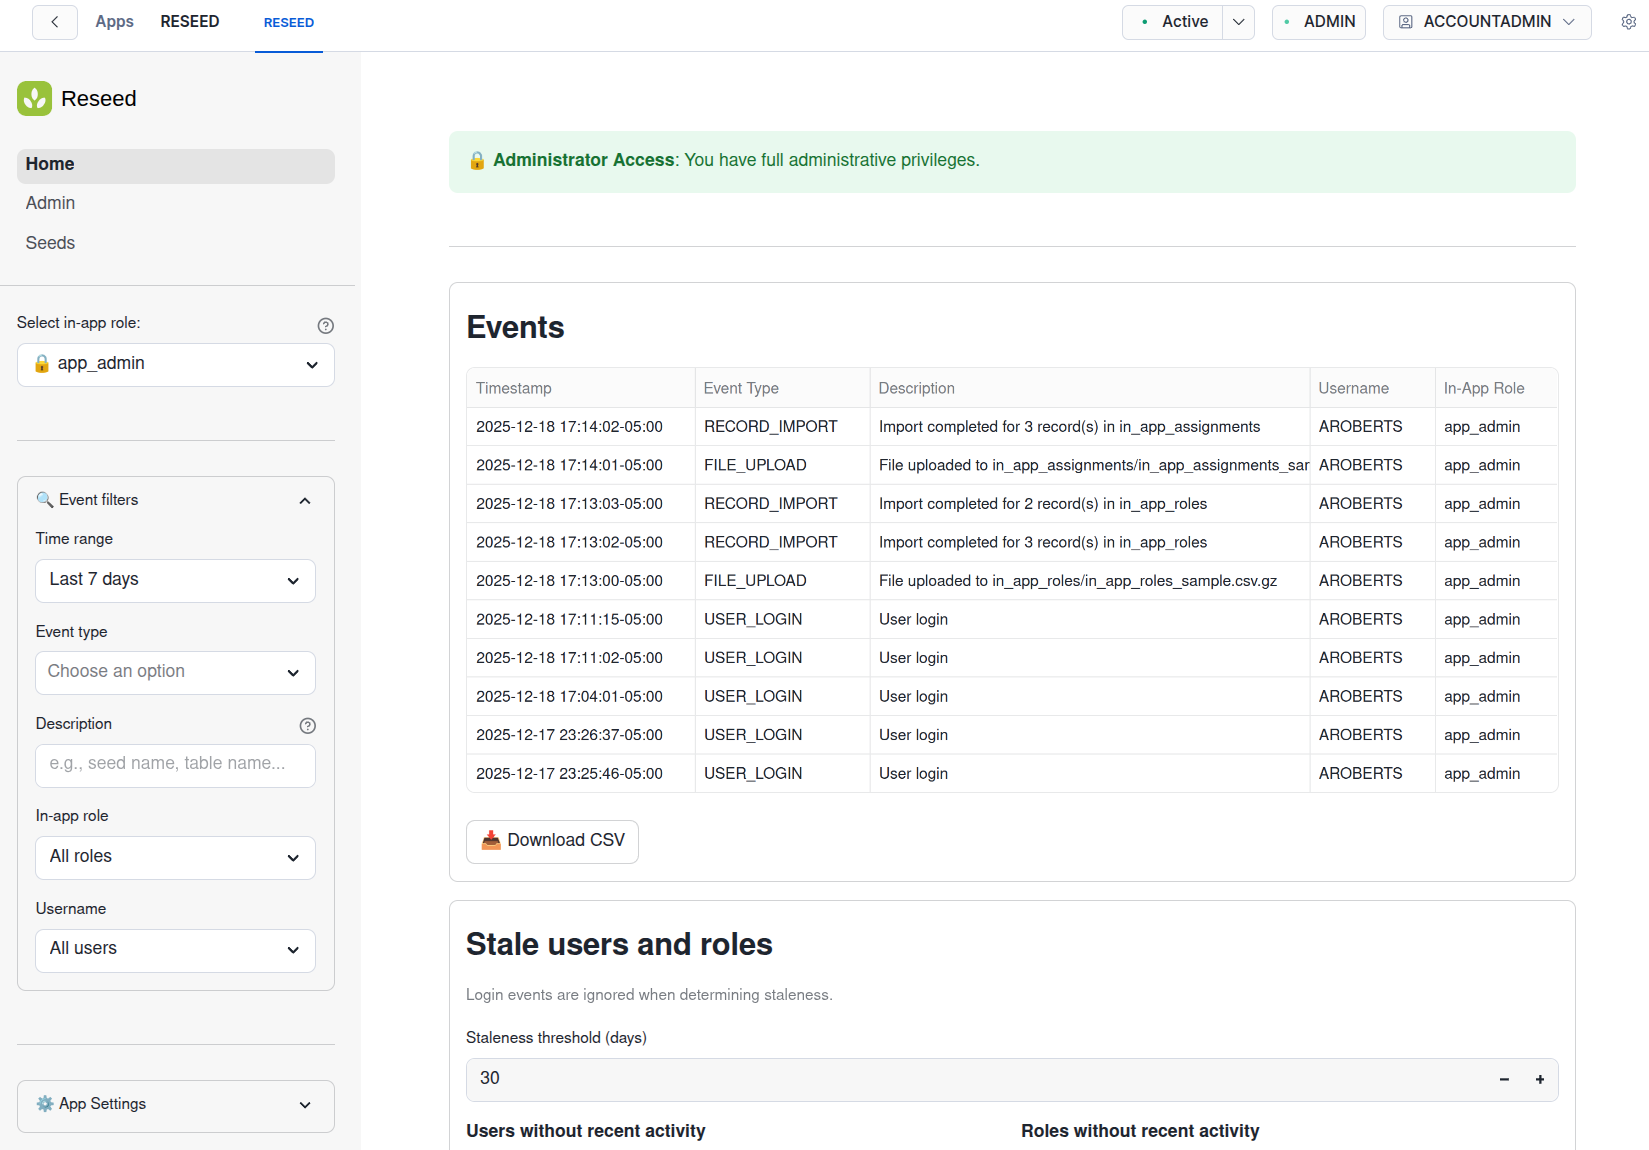Click the Username filter showing All users
This screenshot has height=1150, width=1649.
pos(175,949)
